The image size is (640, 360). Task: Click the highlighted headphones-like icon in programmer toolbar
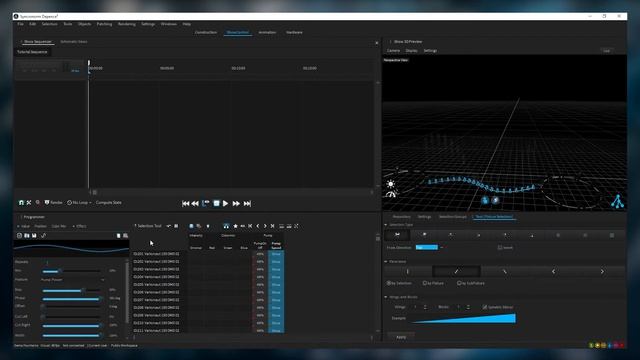tap(226, 226)
